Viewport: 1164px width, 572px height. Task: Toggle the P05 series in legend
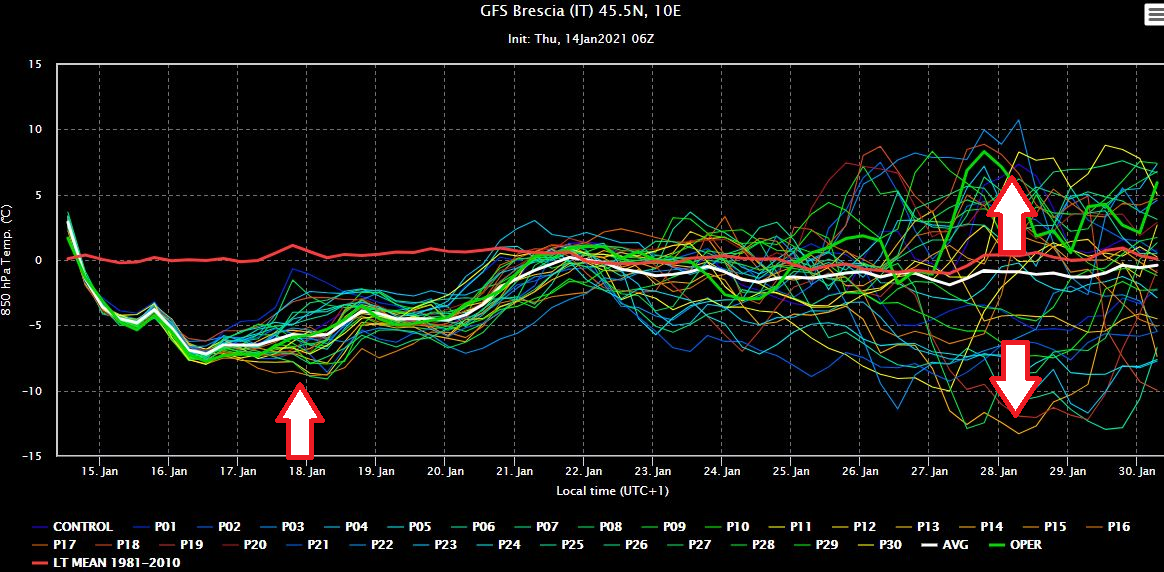pos(408,527)
